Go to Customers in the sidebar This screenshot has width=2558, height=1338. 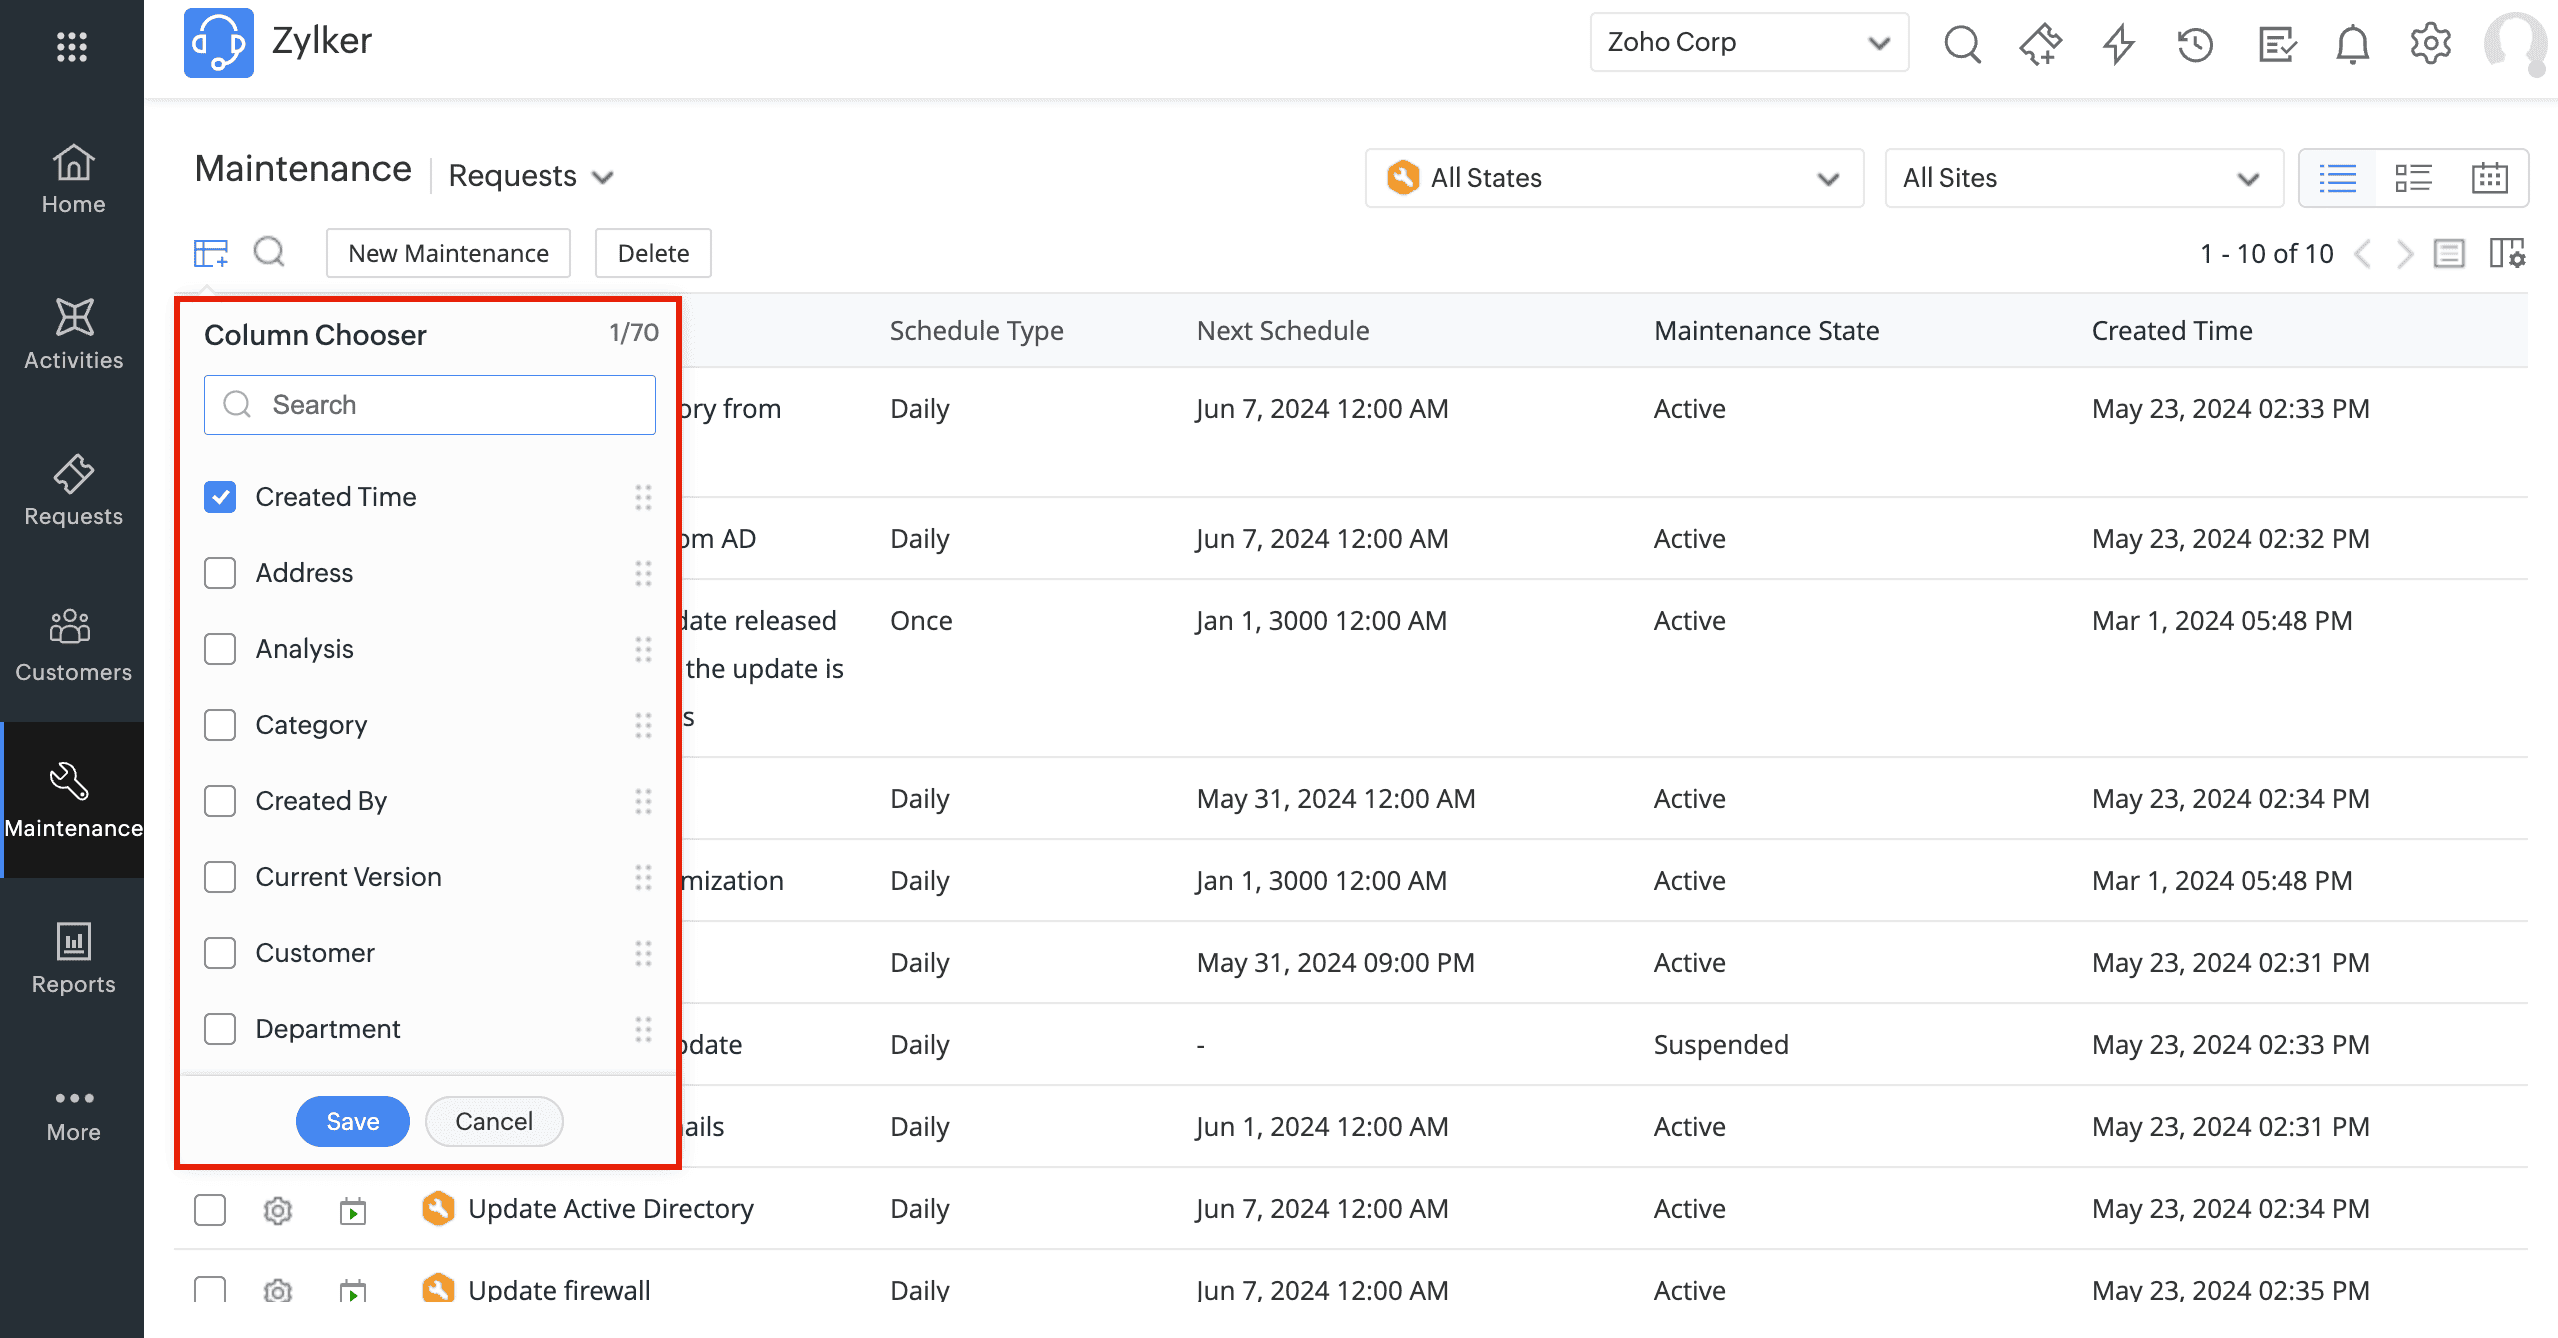tap(73, 646)
